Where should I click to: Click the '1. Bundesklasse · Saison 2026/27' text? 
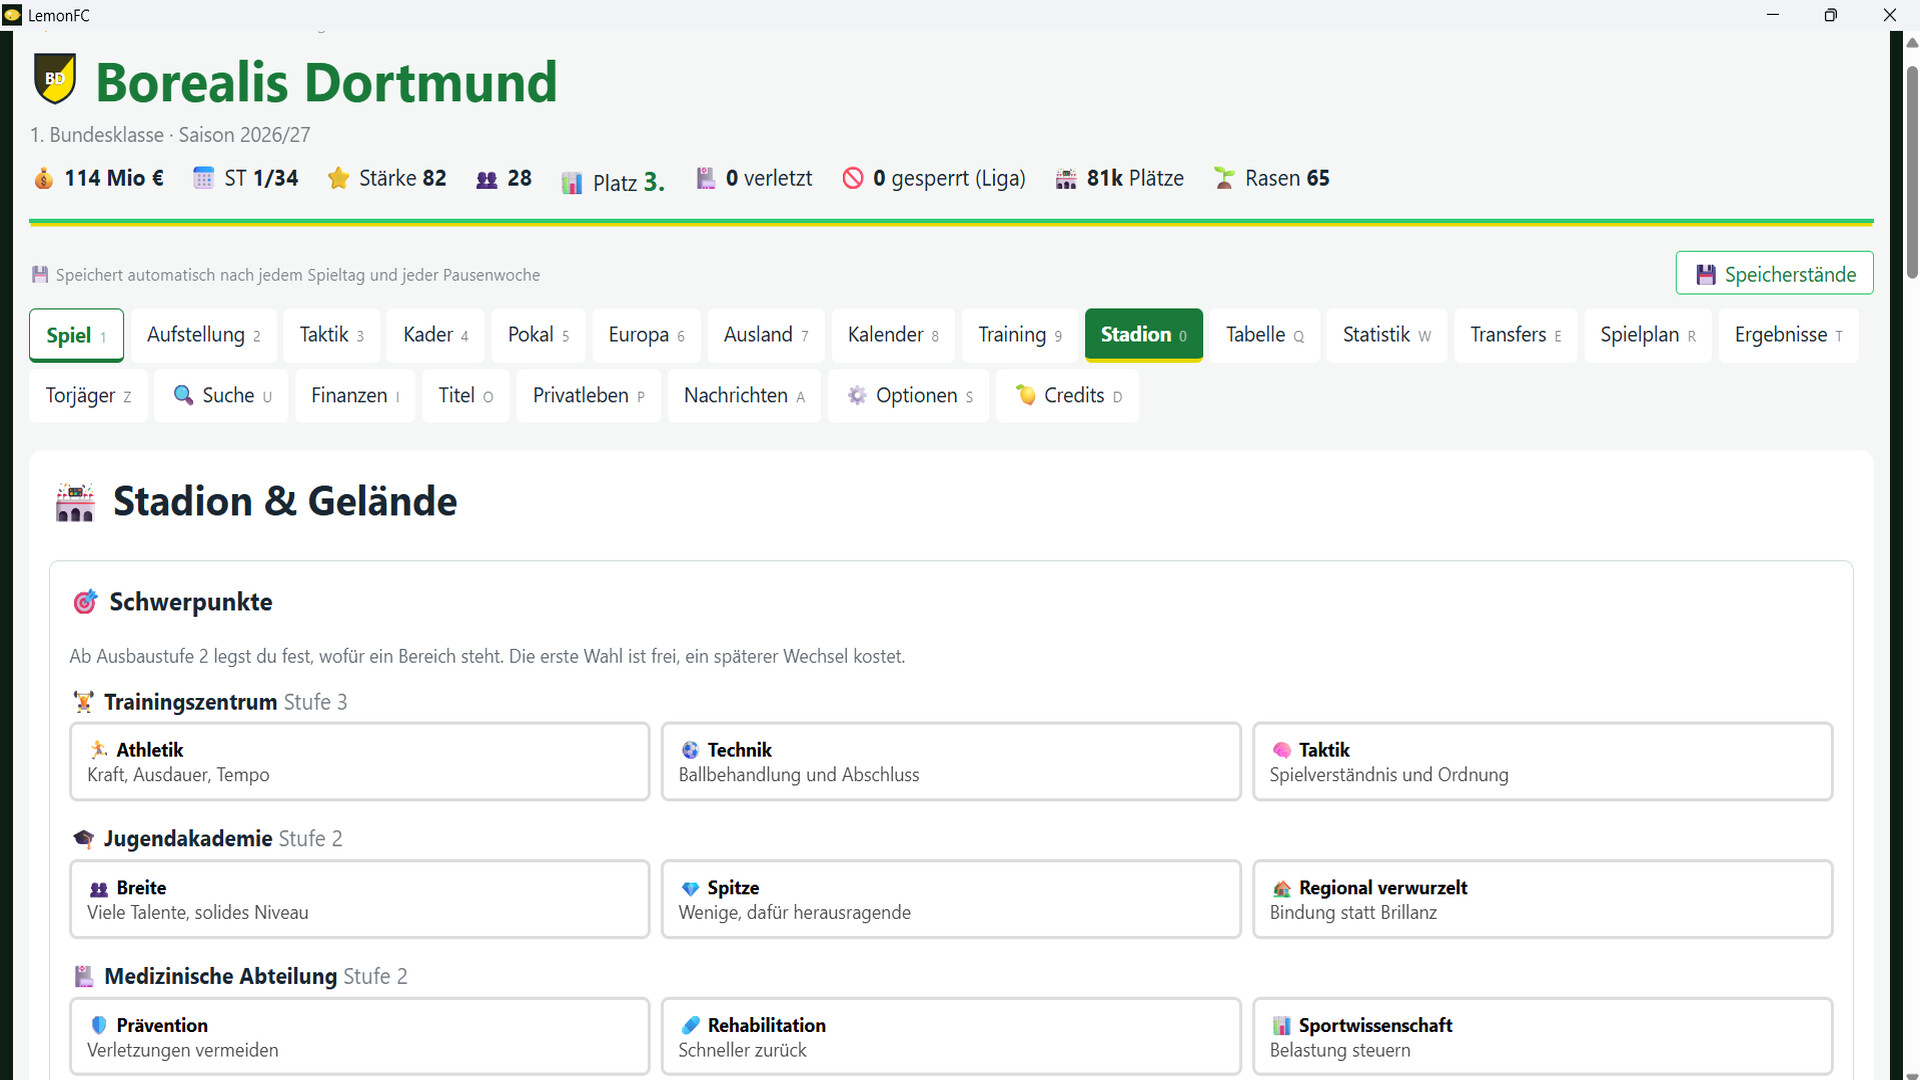tap(170, 135)
